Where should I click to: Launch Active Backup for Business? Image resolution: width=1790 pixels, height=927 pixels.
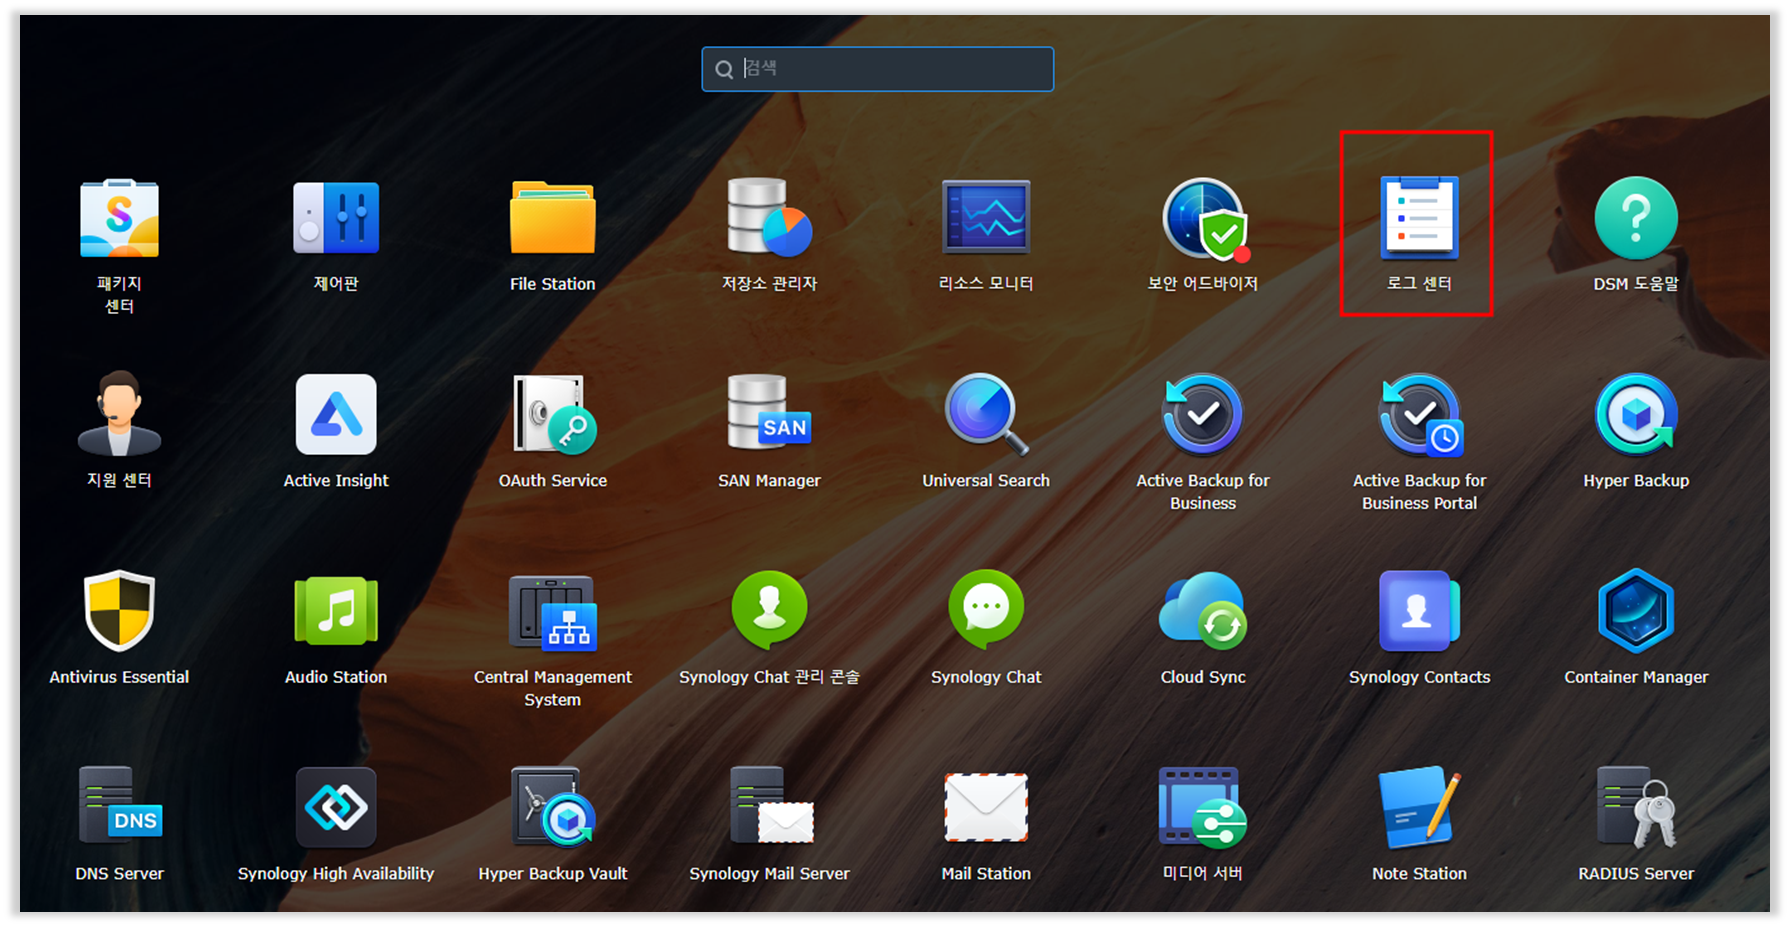[x=1203, y=414]
